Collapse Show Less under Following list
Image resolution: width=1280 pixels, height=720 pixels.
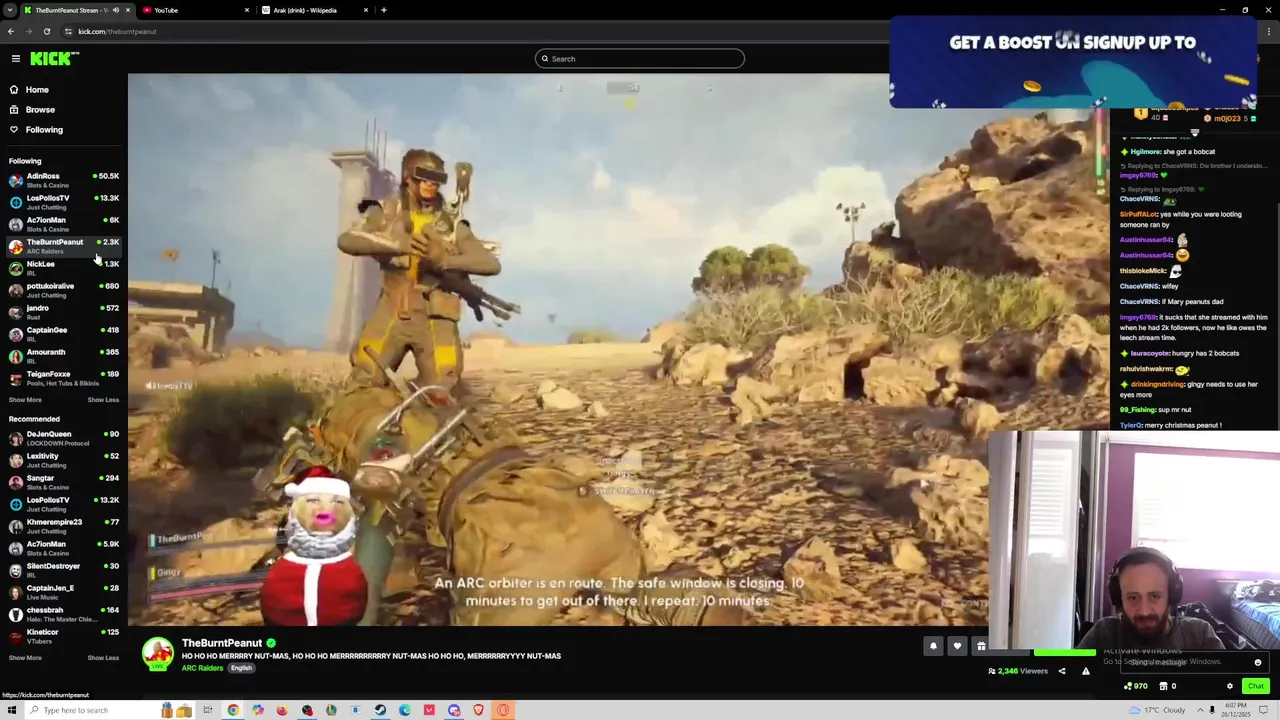tap(103, 400)
